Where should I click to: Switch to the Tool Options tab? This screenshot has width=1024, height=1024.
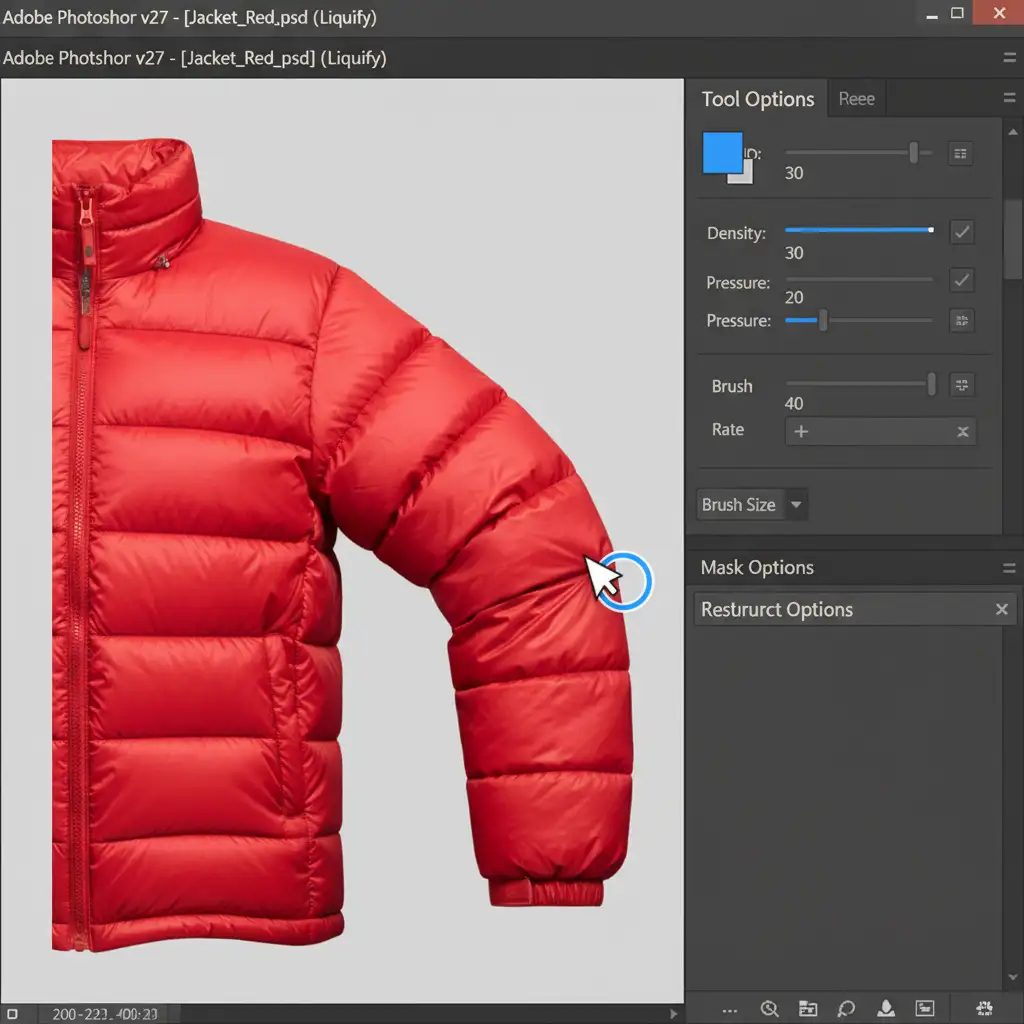757,99
